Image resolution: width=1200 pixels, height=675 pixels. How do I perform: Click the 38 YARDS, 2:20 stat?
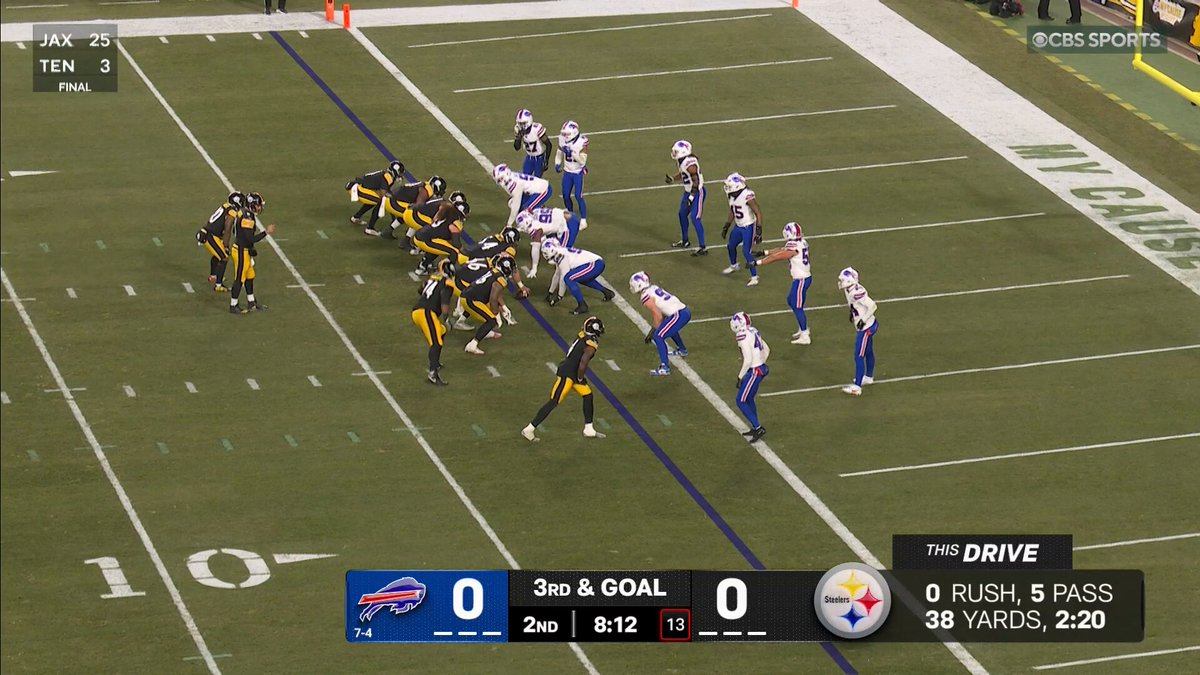point(1015,620)
